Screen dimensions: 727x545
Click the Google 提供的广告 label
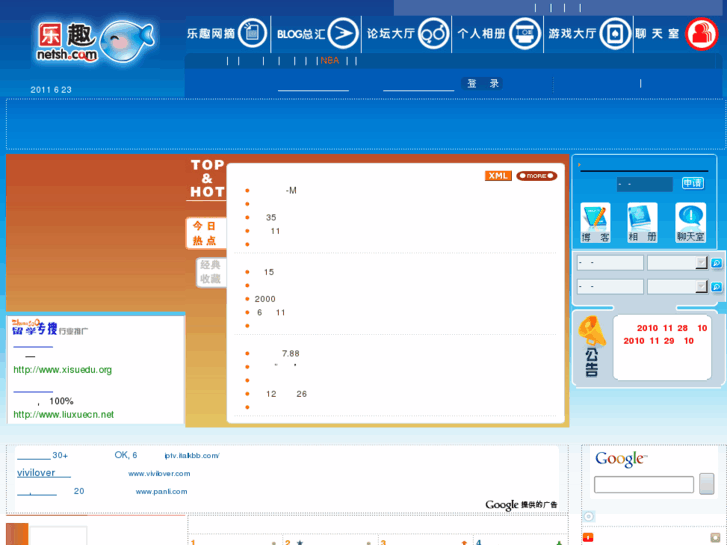521,505
